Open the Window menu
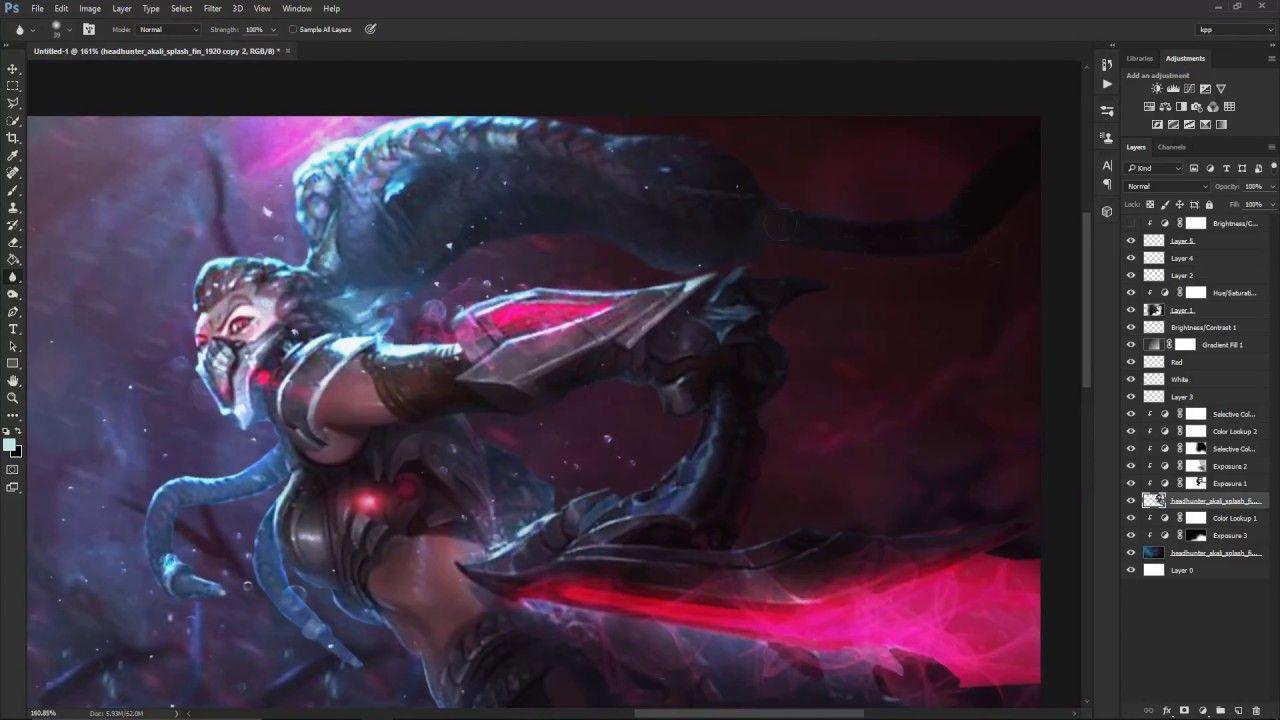The height and width of the screenshot is (720, 1280). (x=297, y=8)
